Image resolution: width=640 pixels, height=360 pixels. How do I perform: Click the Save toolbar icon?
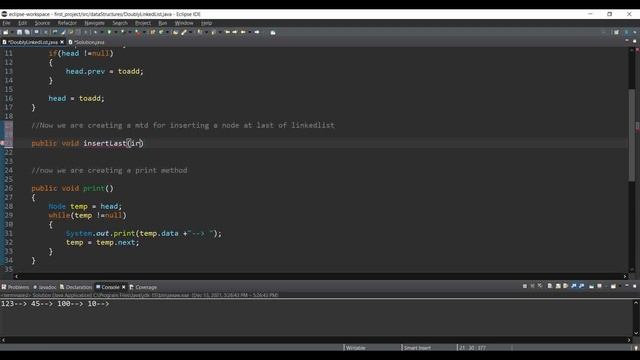[x=19, y=32]
